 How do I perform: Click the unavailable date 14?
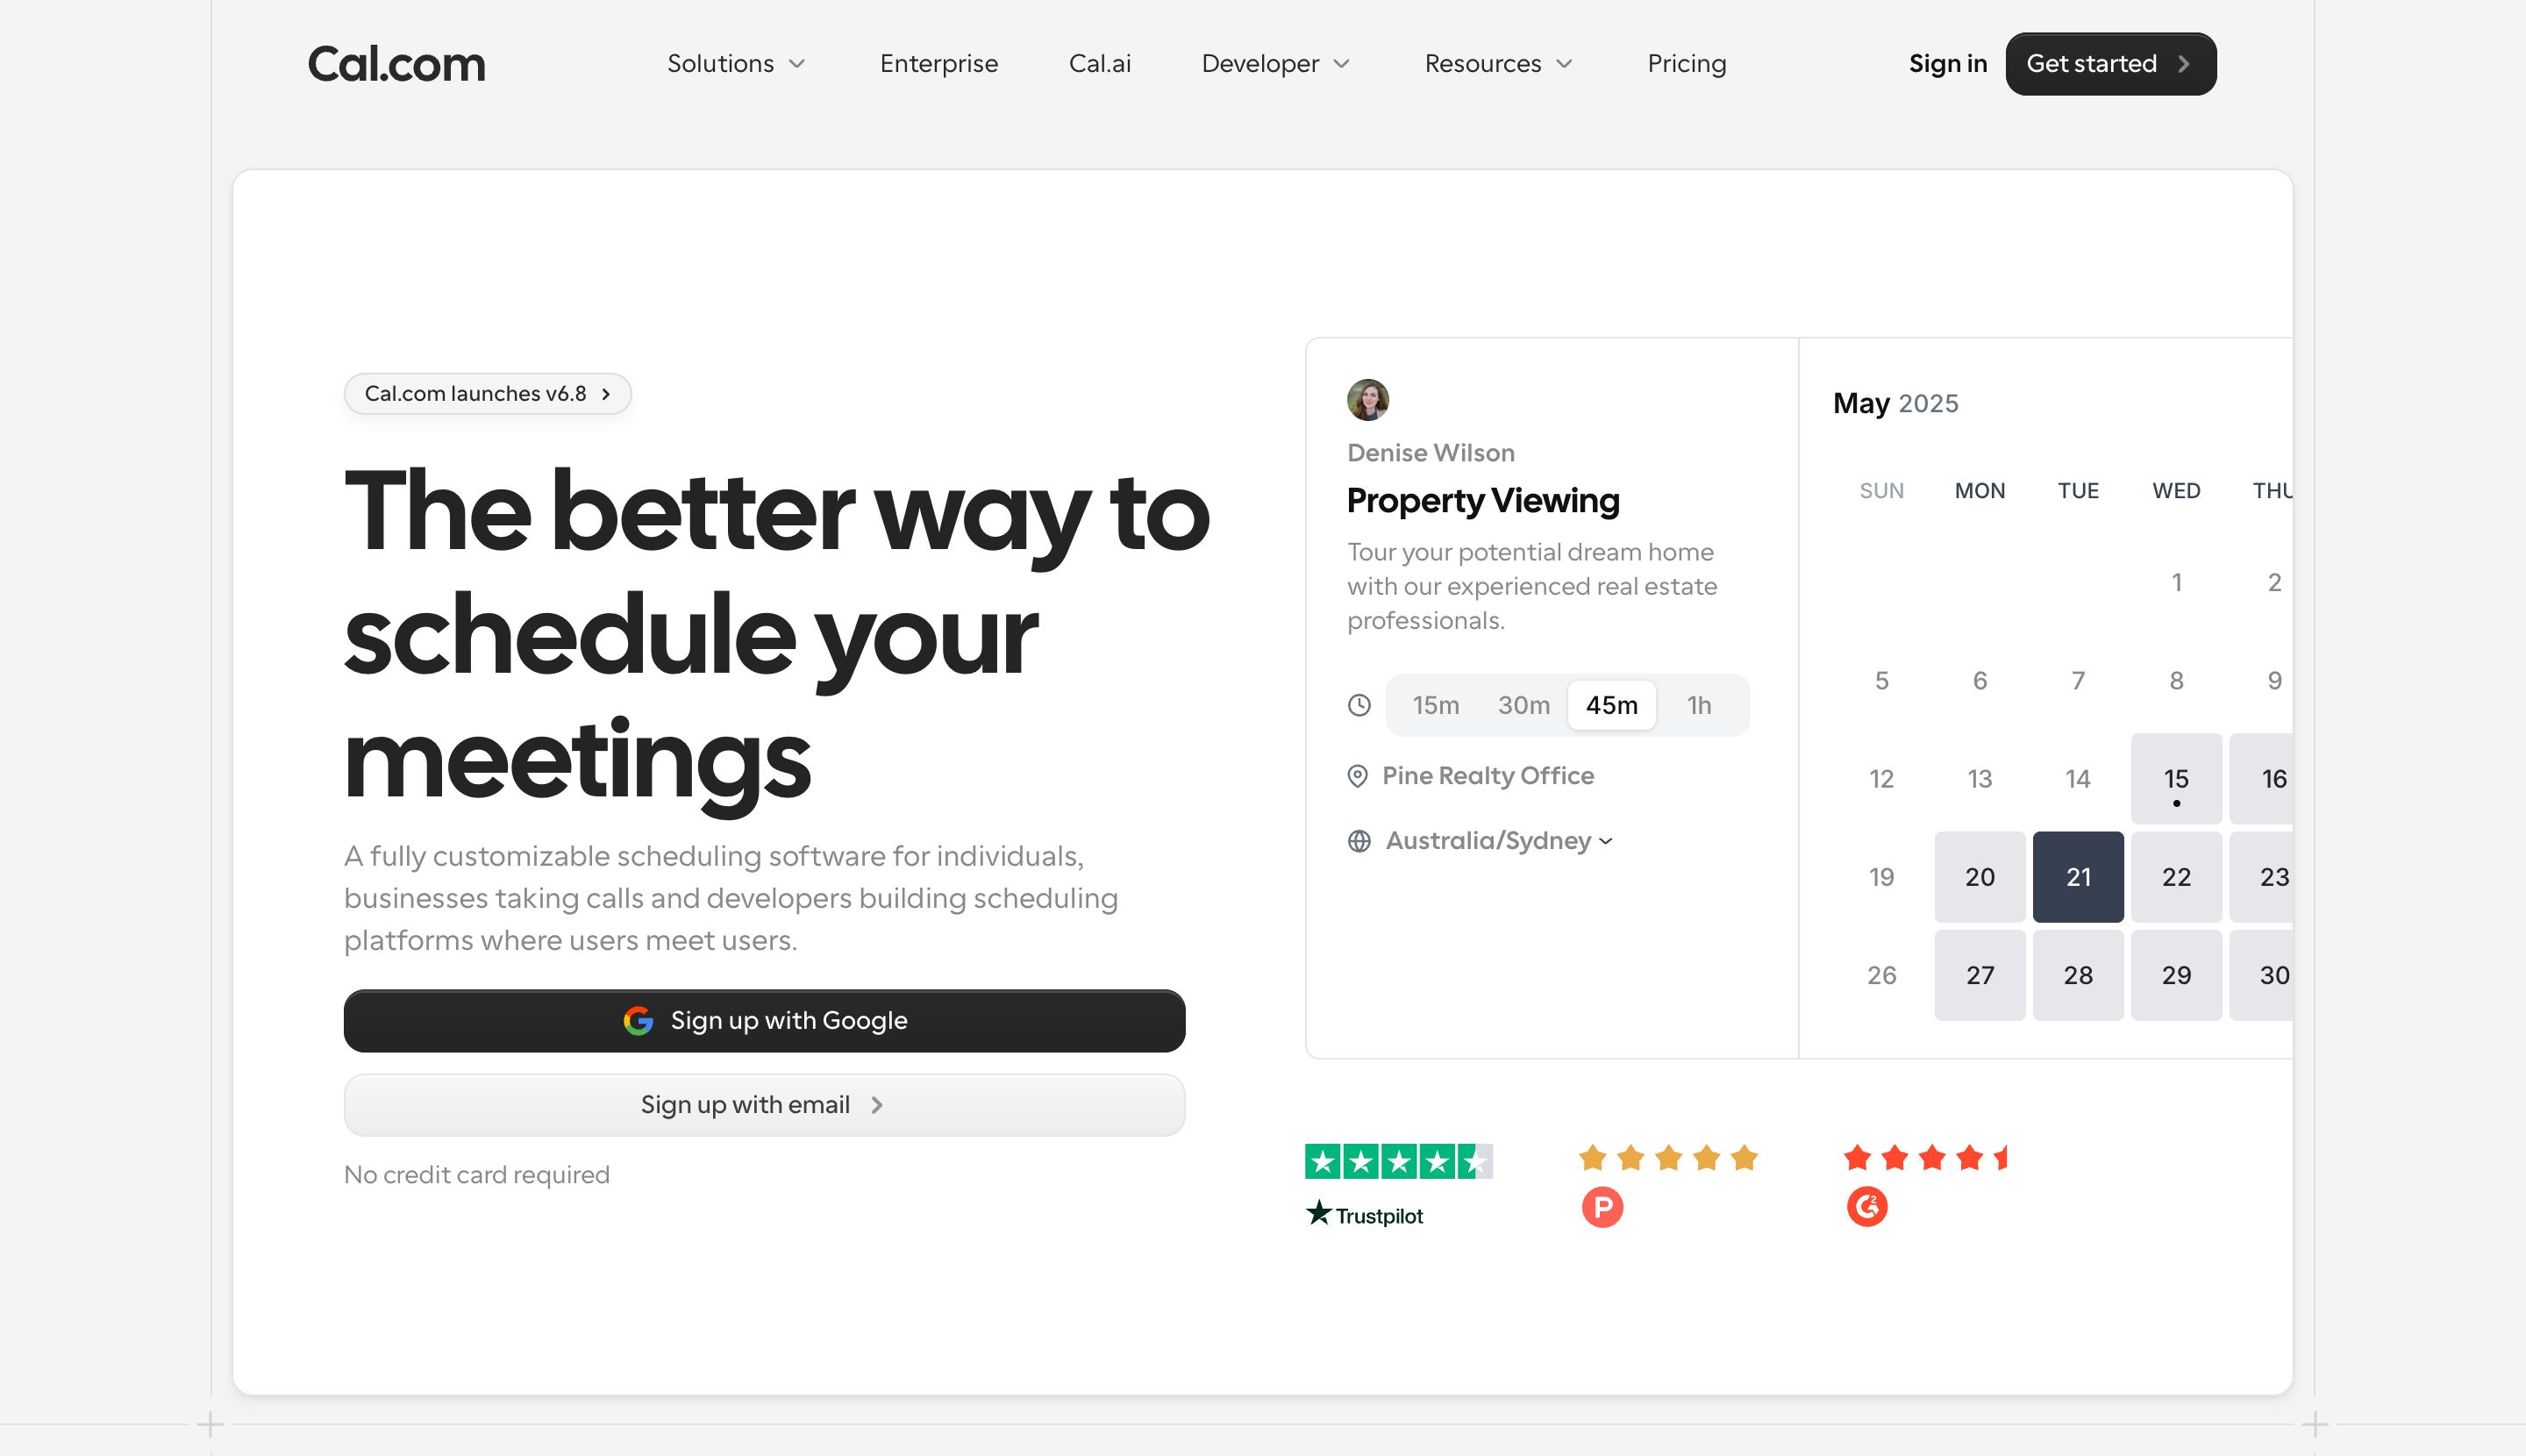point(2078,779)
